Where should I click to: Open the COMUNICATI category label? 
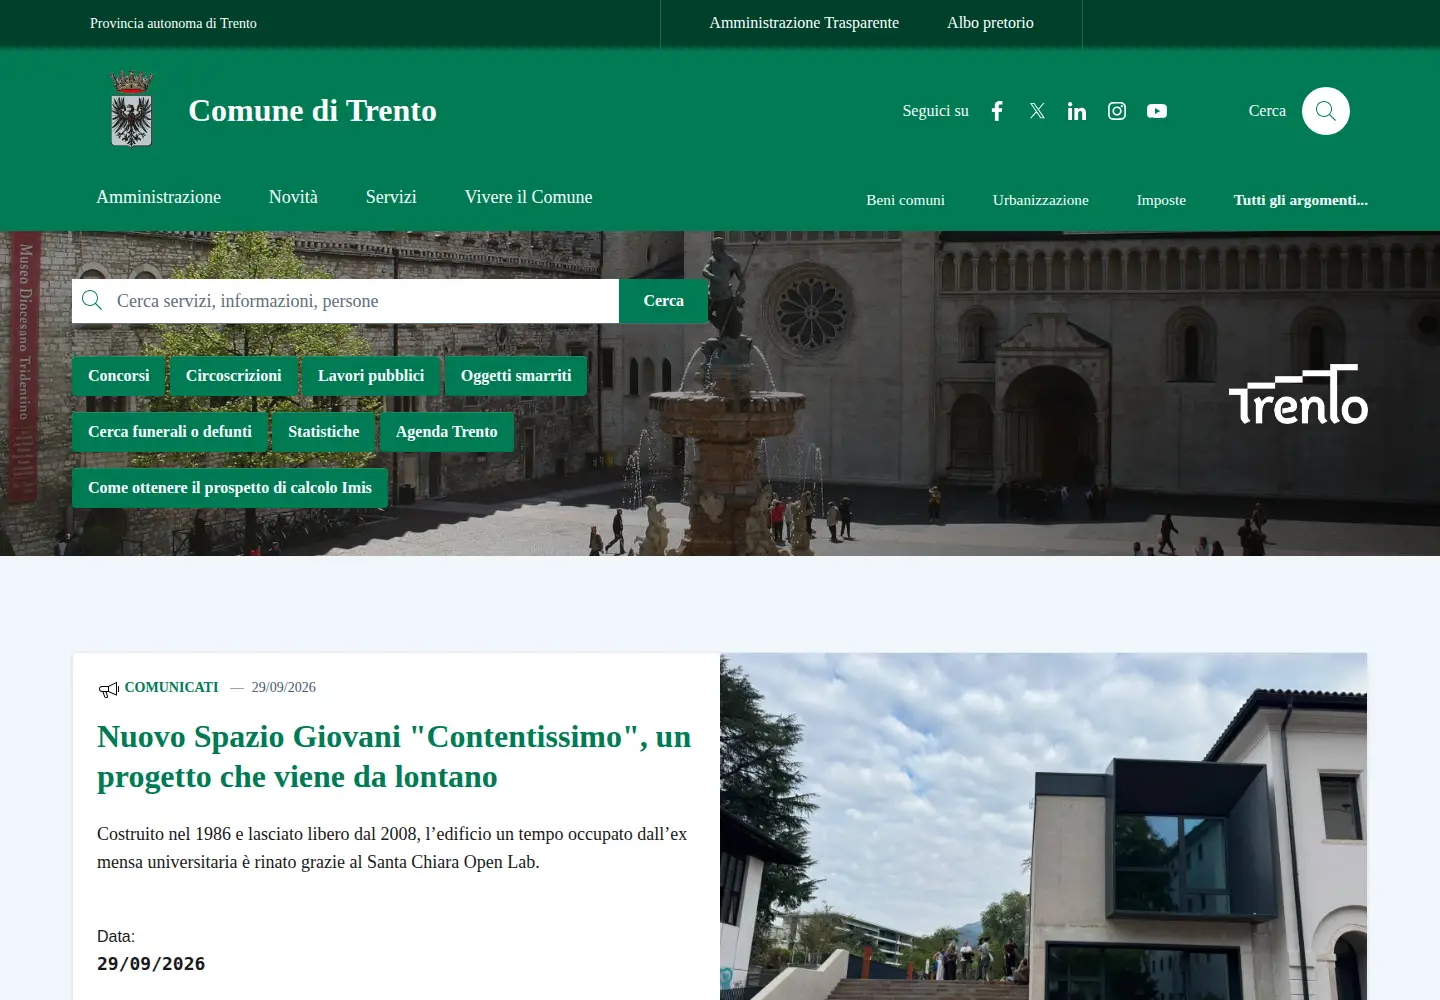tap(171, 688)
